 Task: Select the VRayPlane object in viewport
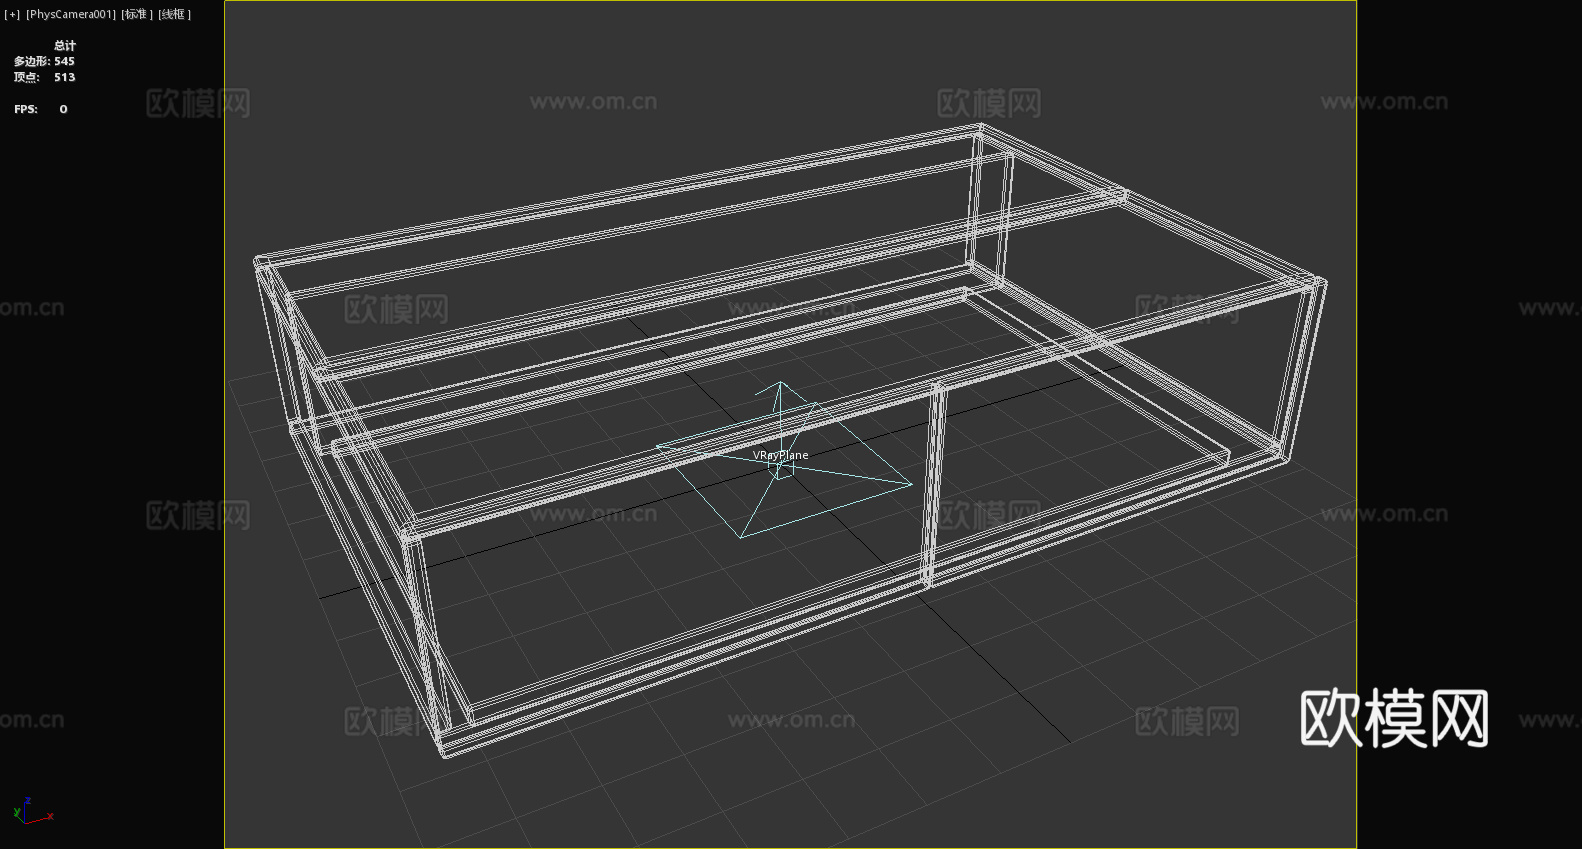pyautogui.click(x=781, y=455)
